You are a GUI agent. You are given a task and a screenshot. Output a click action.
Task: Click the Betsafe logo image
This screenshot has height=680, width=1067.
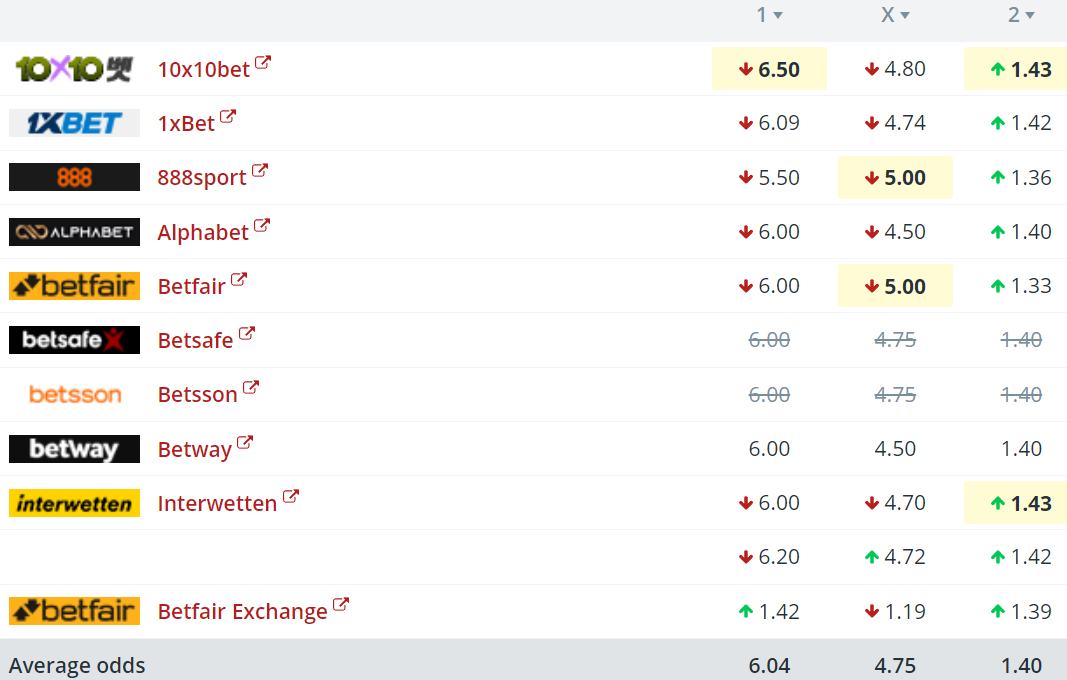74,340
